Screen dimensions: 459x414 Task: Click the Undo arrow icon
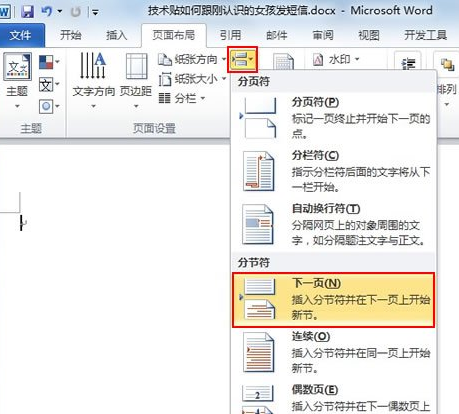pyautogui.click(x=46, y=12)
